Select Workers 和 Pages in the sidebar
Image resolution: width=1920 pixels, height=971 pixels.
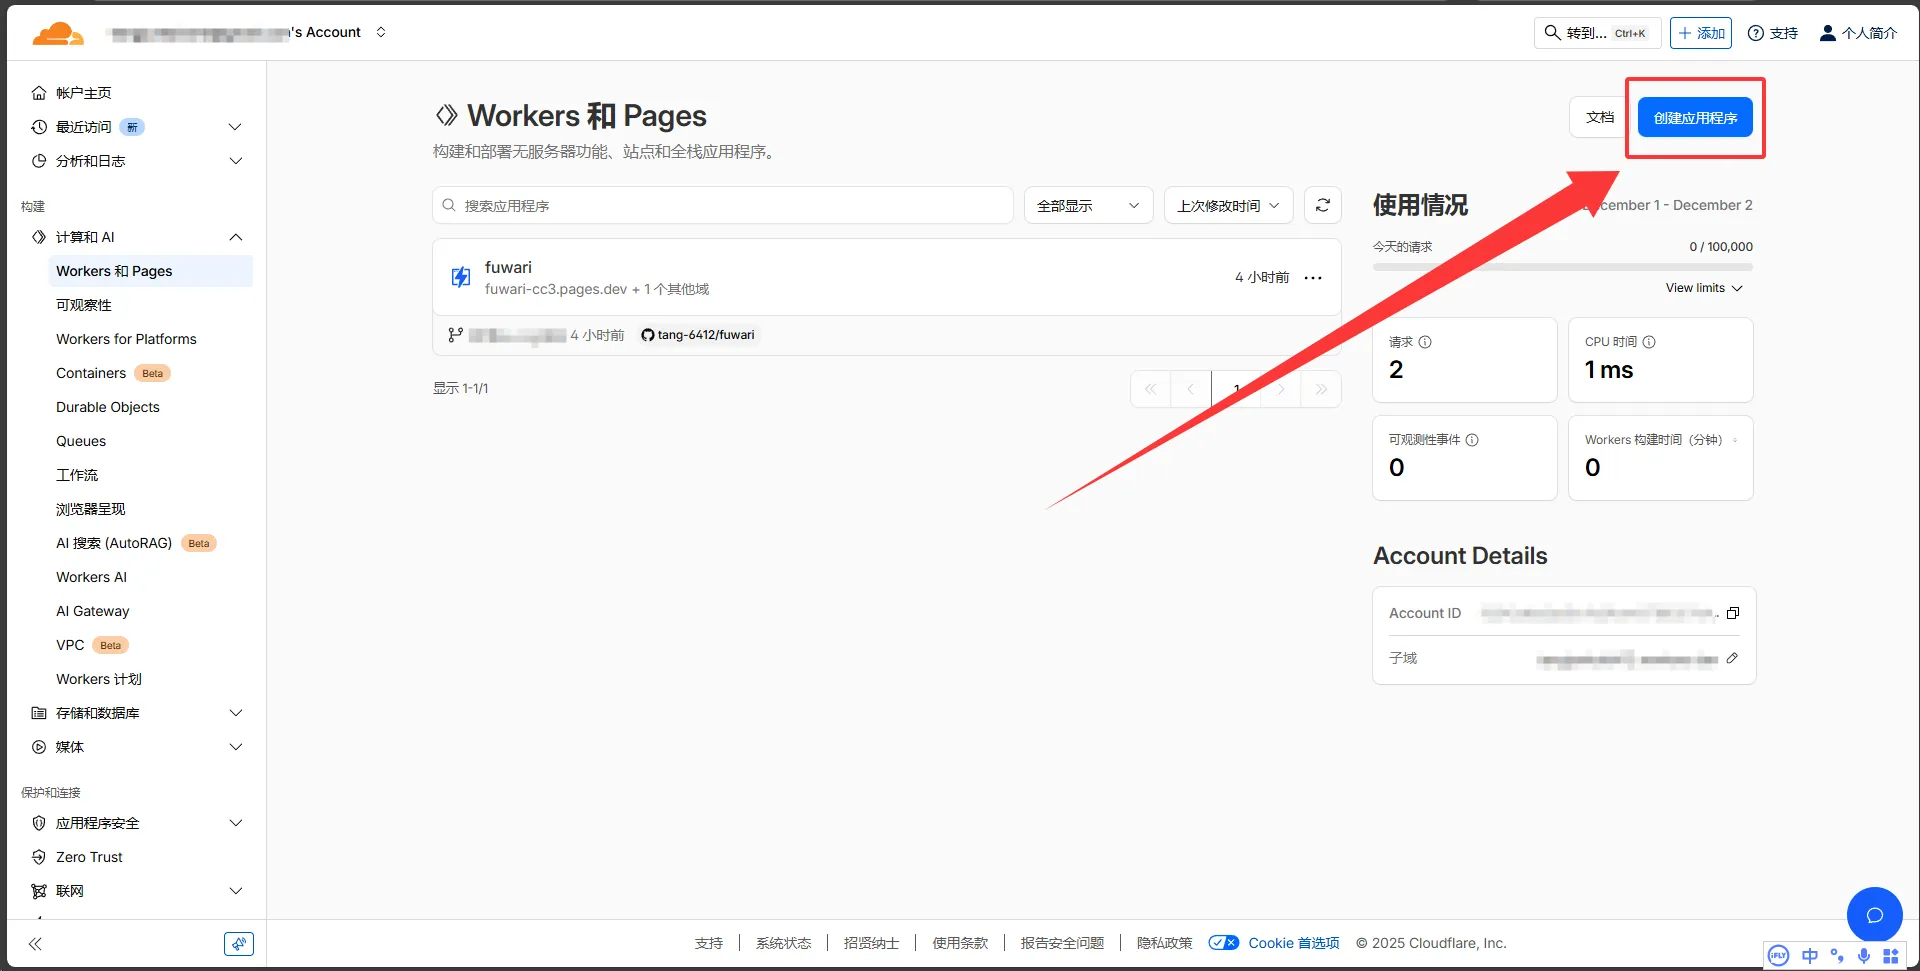click(x=150, y=271)
